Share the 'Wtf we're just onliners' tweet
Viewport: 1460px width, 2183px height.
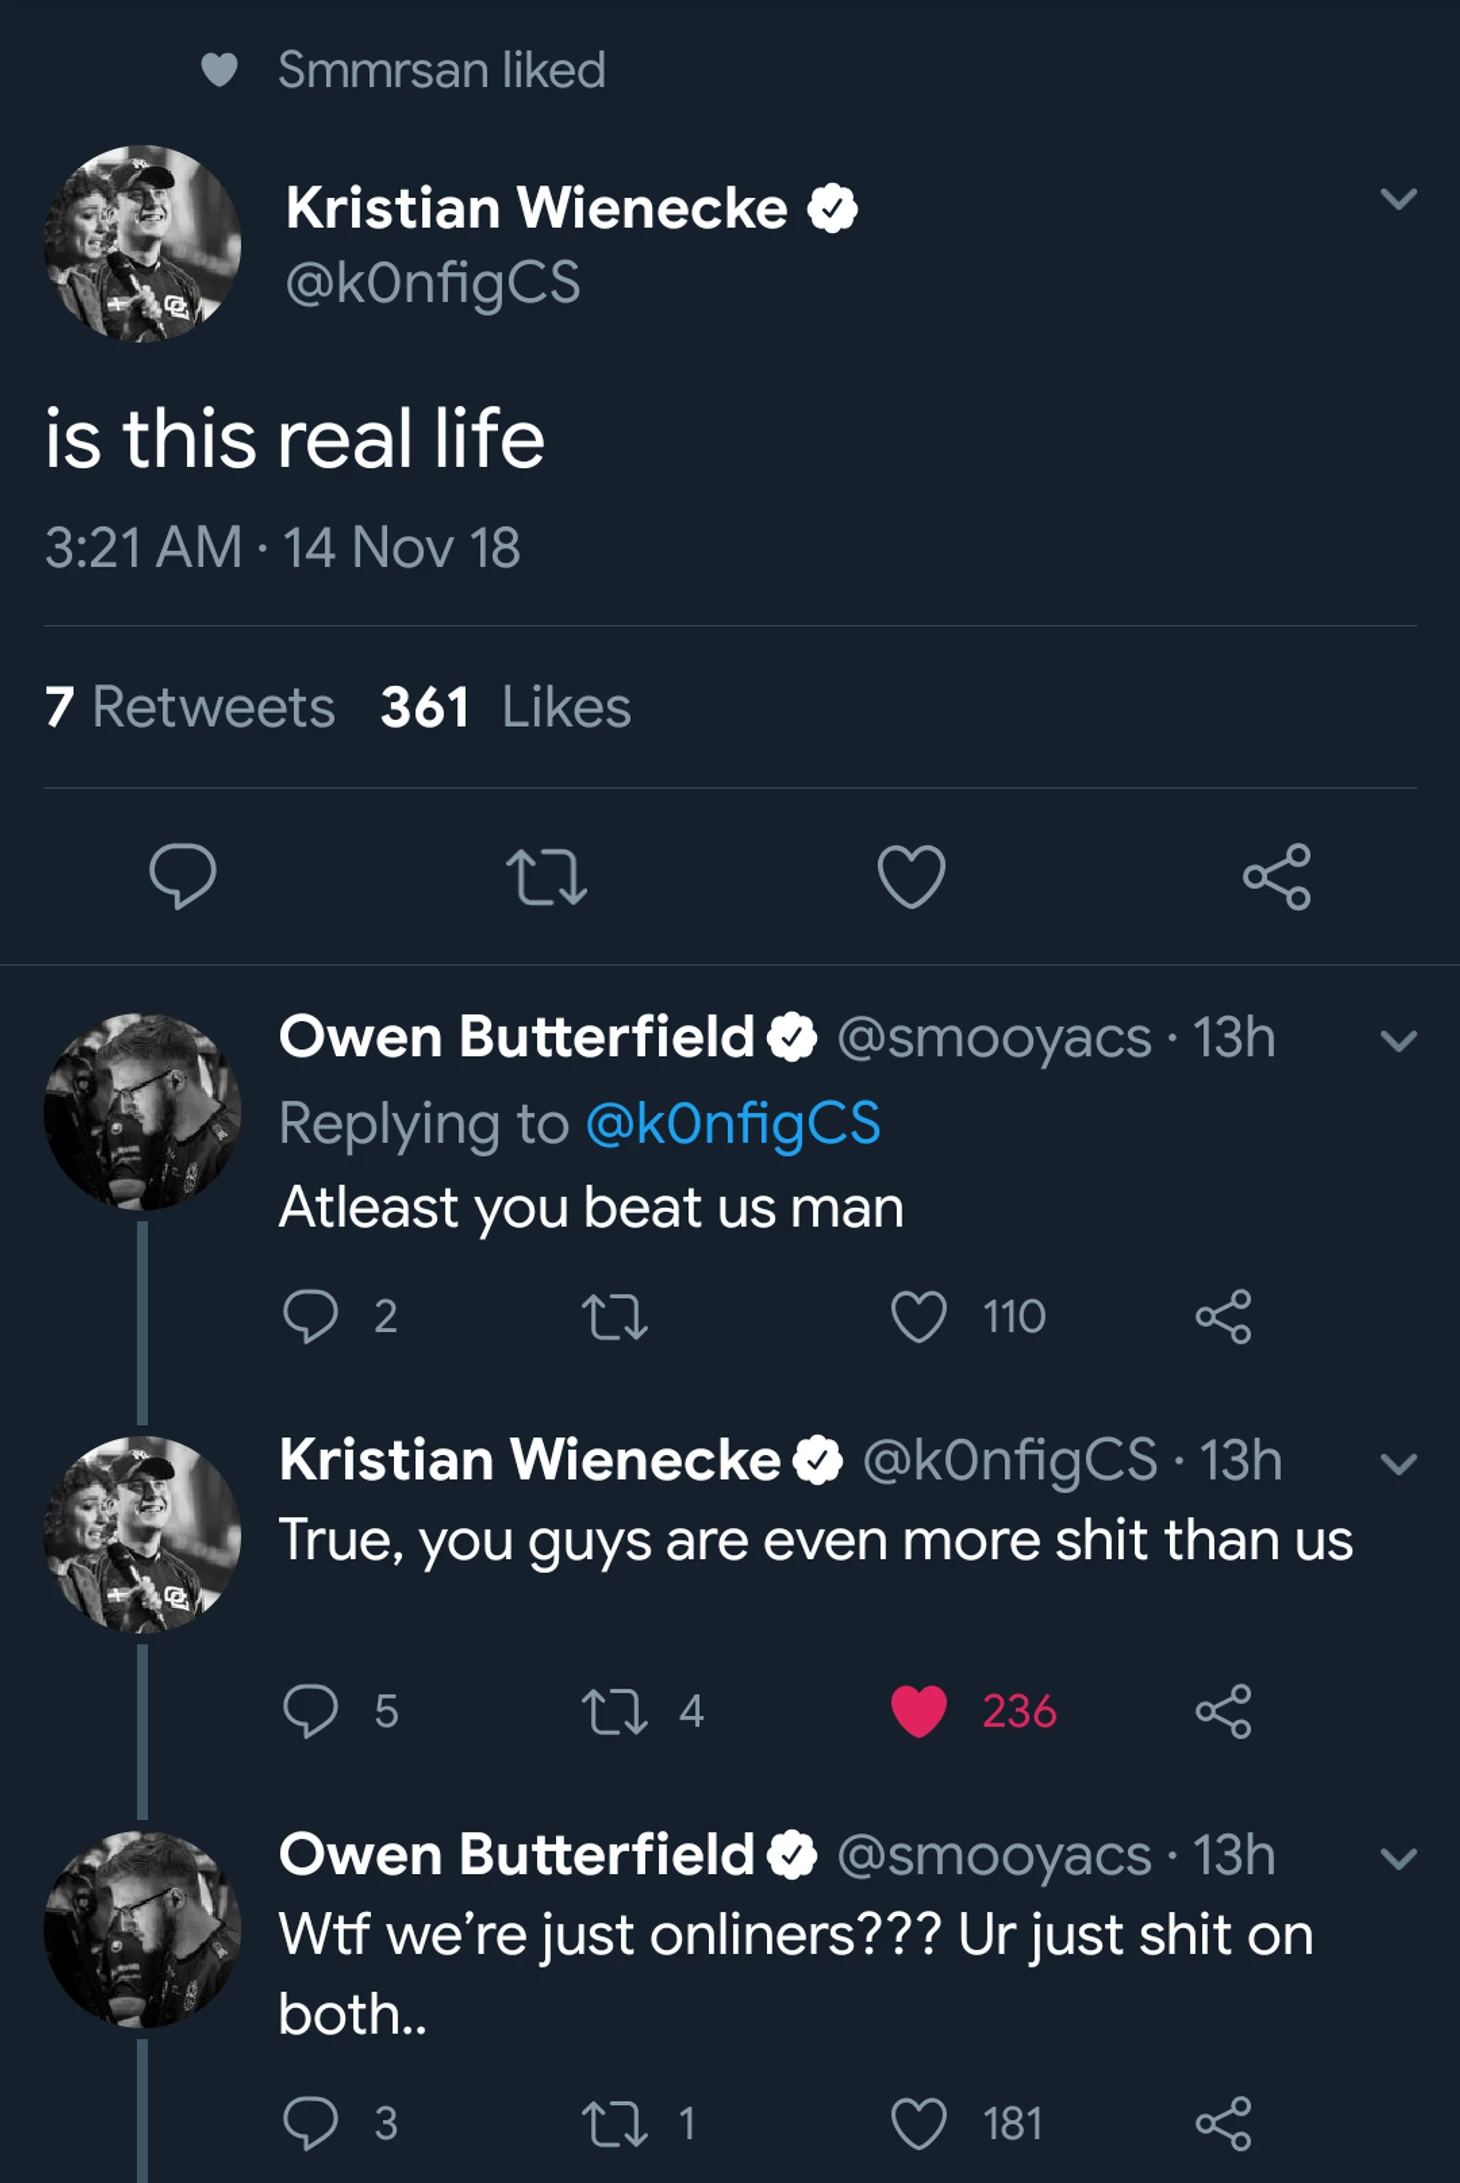click(x=1223, y=2122)
